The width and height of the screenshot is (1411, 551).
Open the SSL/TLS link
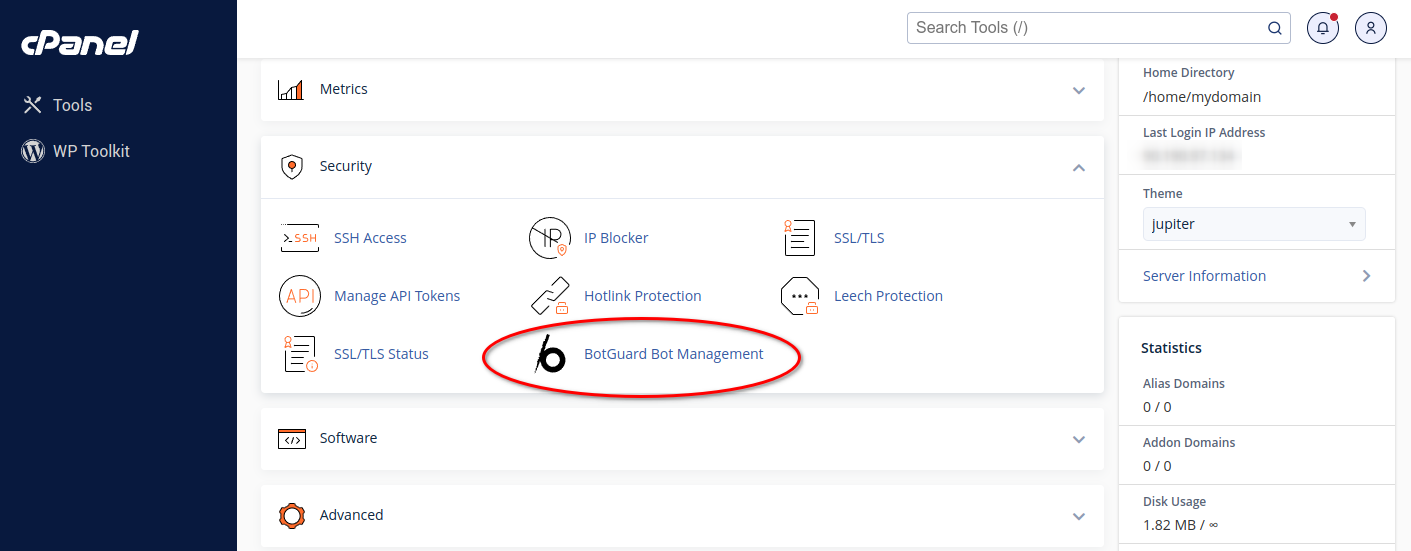tap(859, 238)
